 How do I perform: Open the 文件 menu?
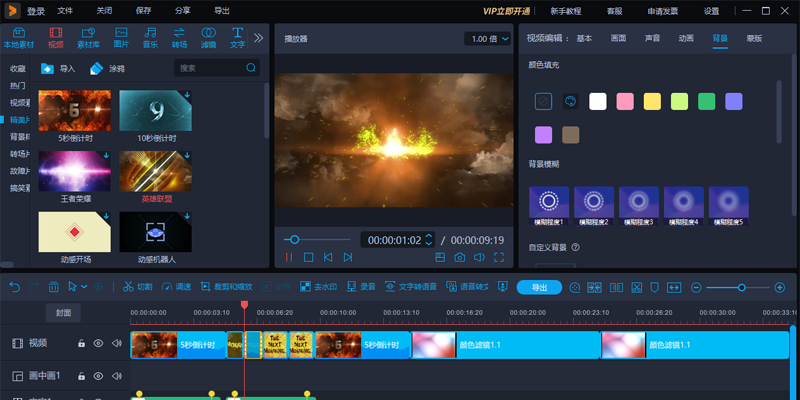tap(65, 11)
